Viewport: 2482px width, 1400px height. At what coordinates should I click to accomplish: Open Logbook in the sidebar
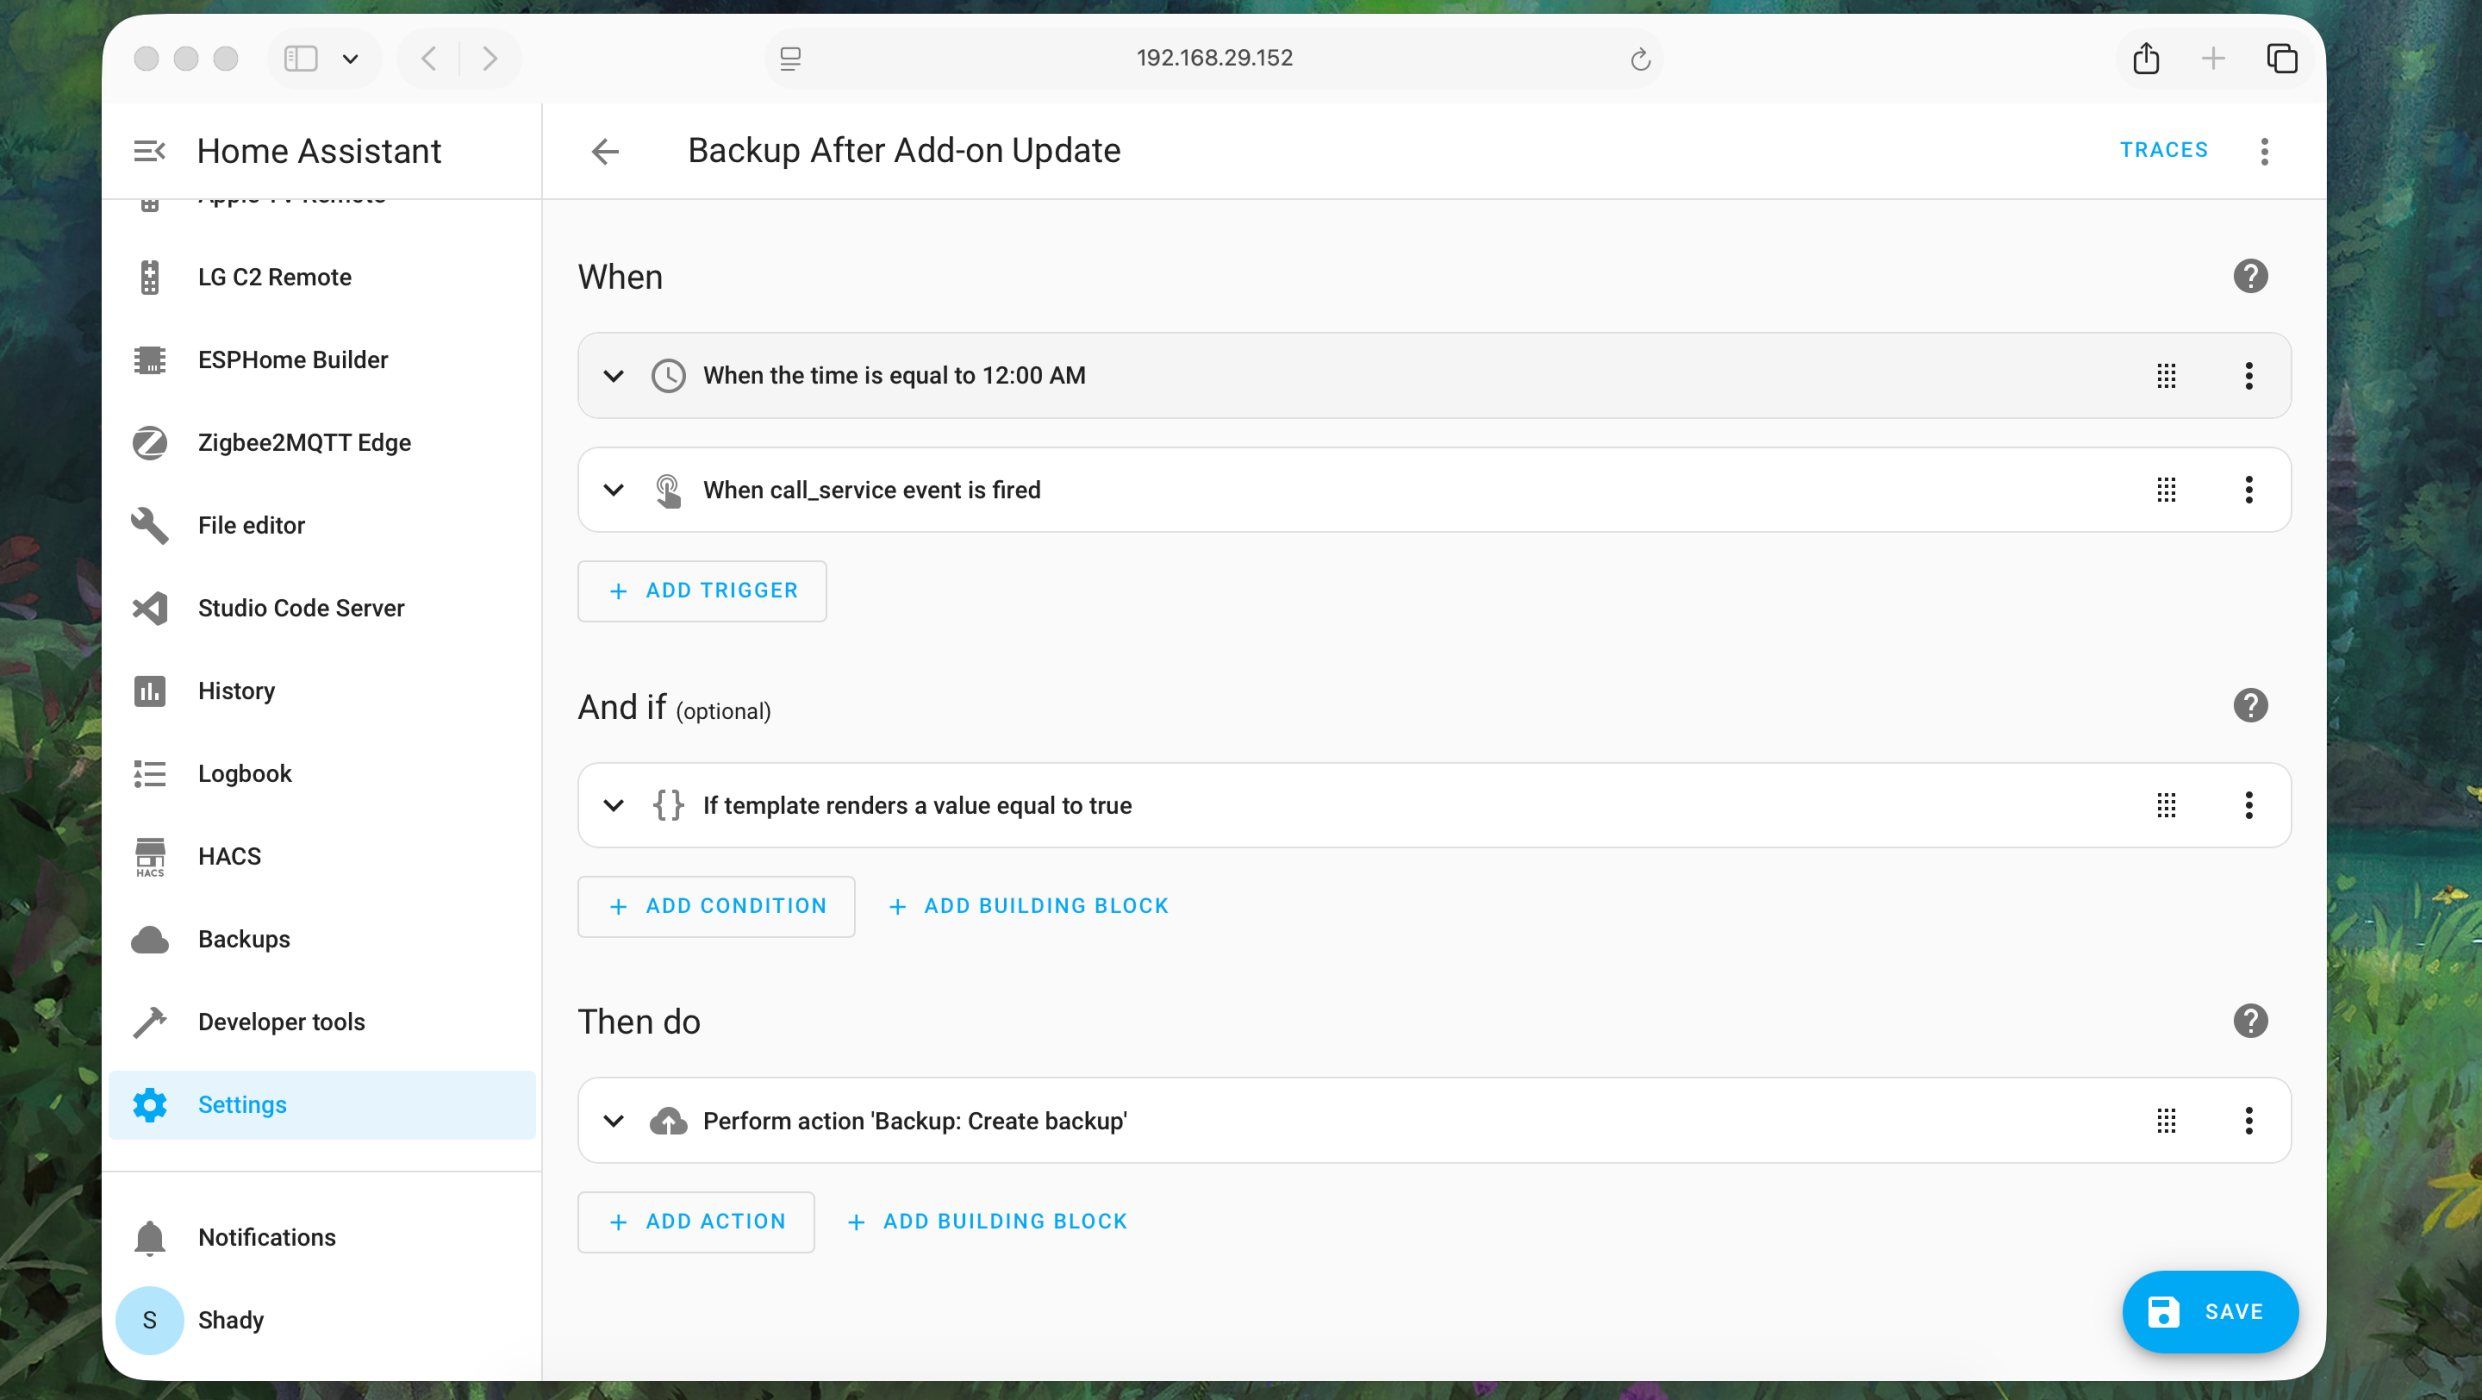(322, 774)
